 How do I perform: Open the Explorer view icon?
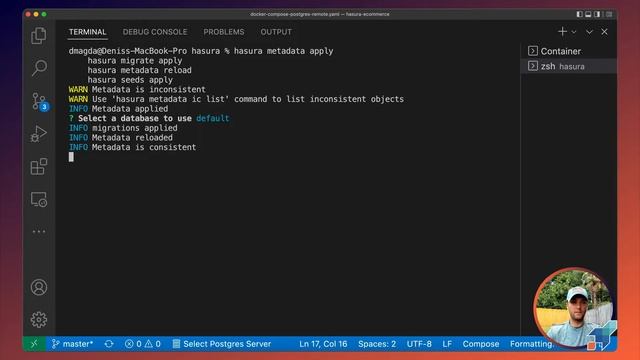(39, 36)
